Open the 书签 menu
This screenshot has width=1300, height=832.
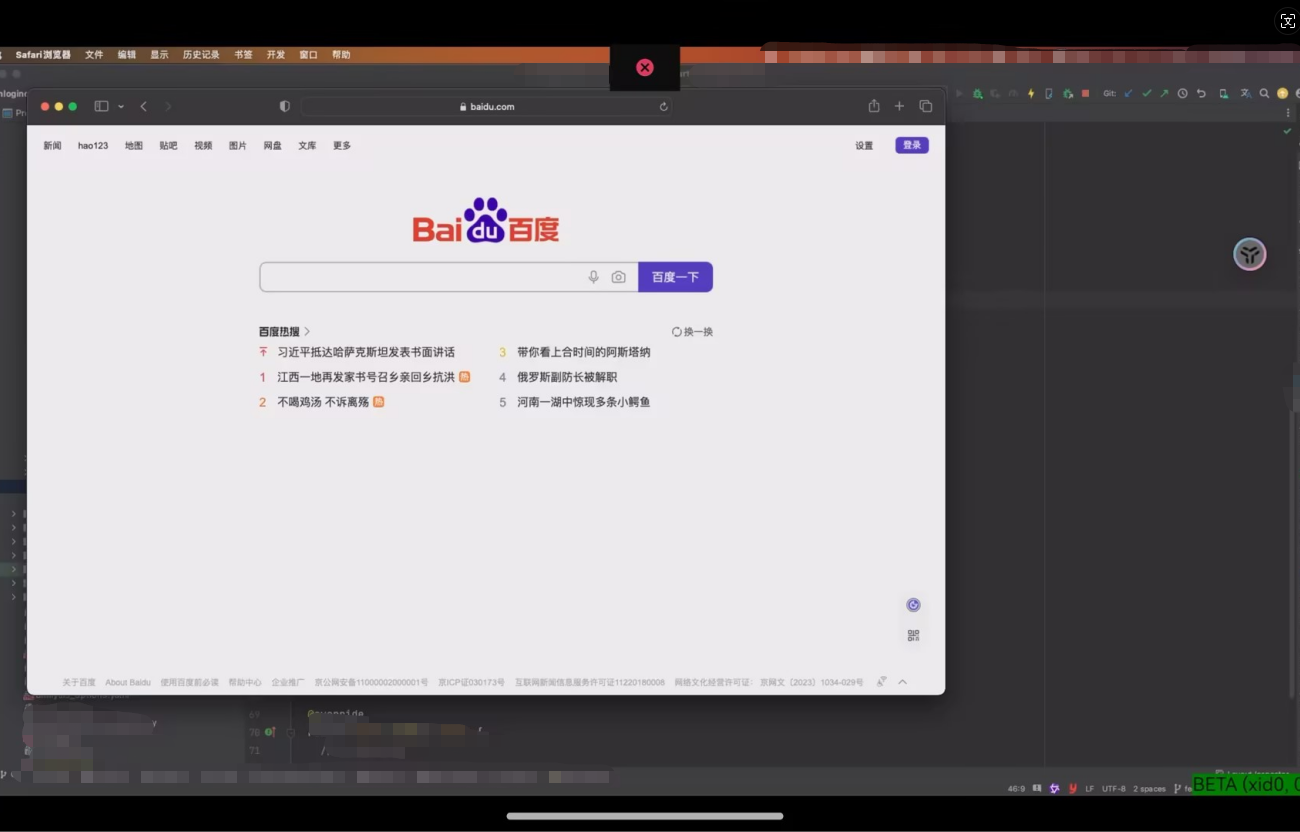[243, 55]
